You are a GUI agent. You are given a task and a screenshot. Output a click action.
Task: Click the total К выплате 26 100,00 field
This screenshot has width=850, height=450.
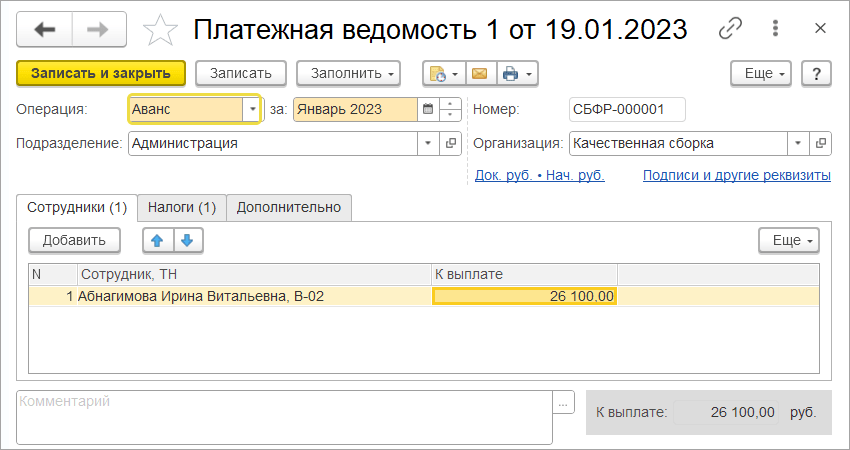coord(726,413)
